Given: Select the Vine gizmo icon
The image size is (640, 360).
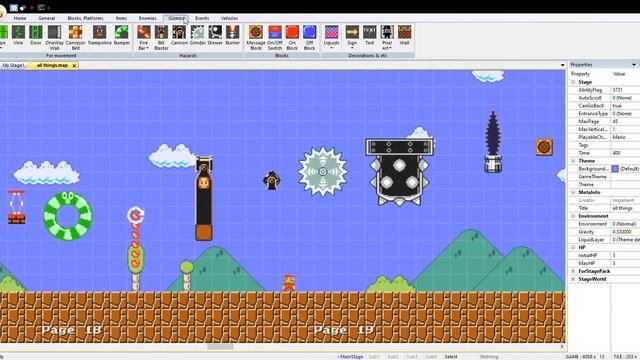Looking at the screenshot, I should point(18,35).
